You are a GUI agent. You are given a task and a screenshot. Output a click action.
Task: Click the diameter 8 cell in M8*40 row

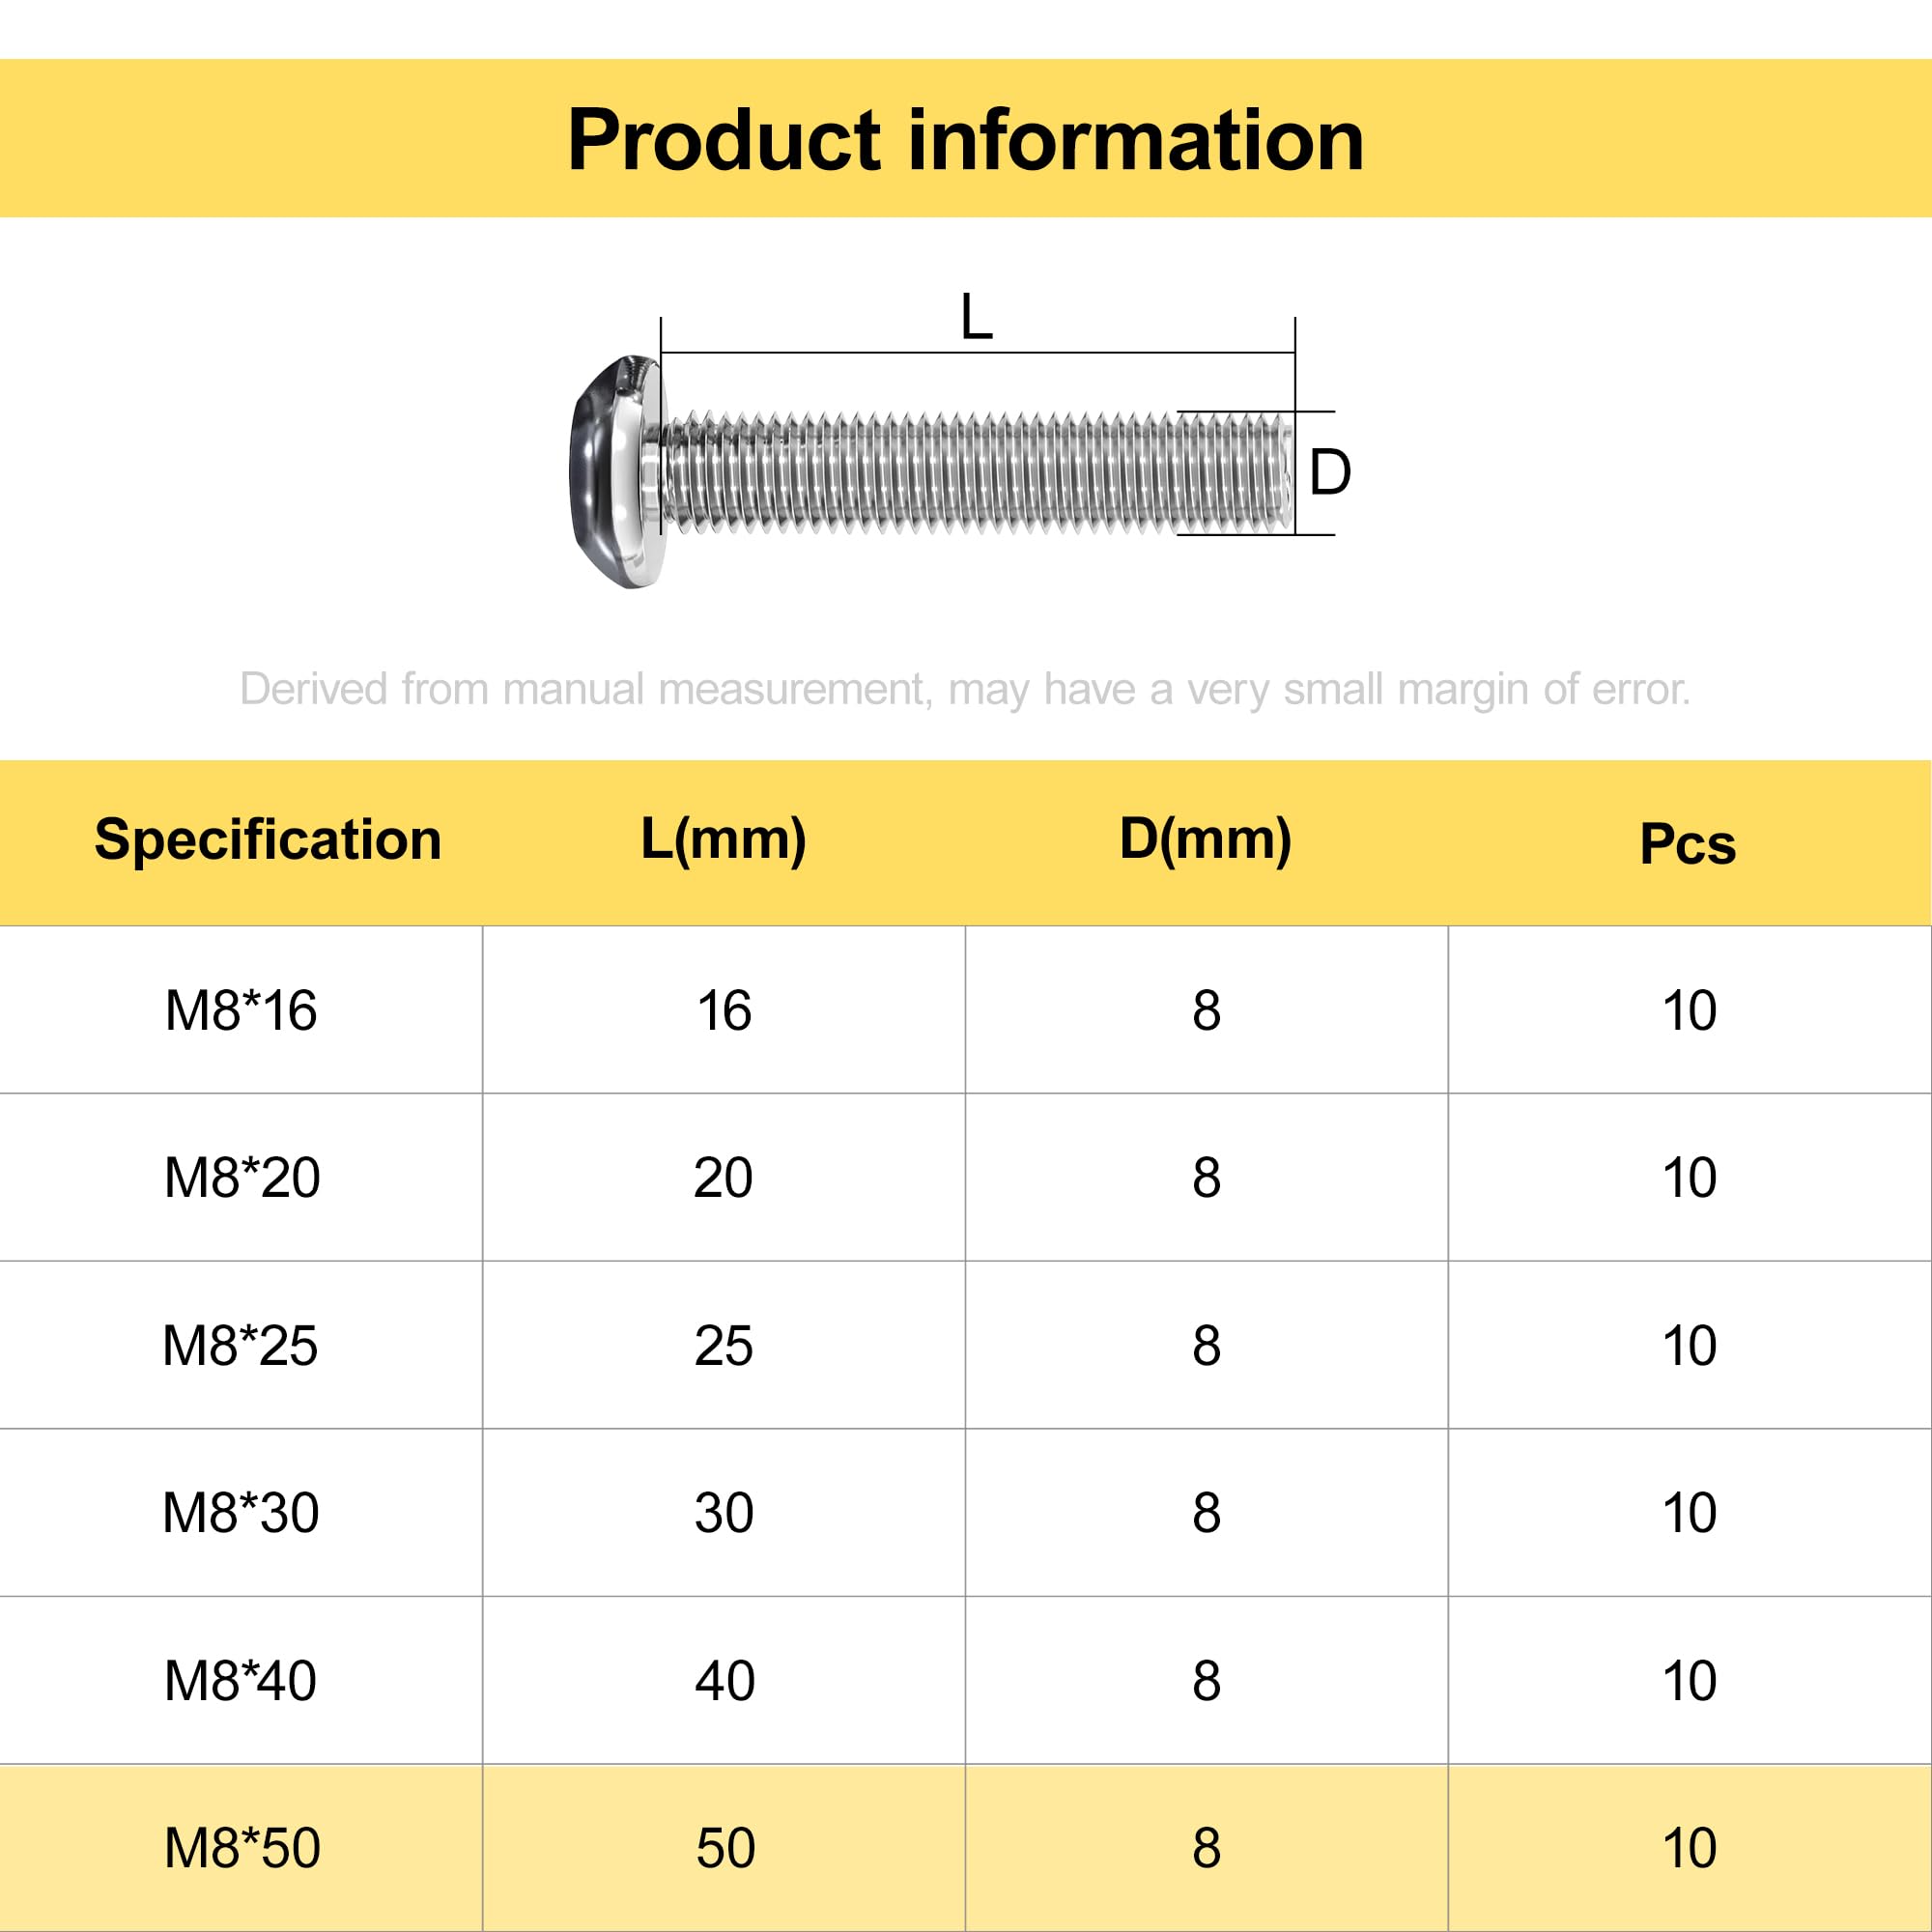[x=1207, y=1680]
